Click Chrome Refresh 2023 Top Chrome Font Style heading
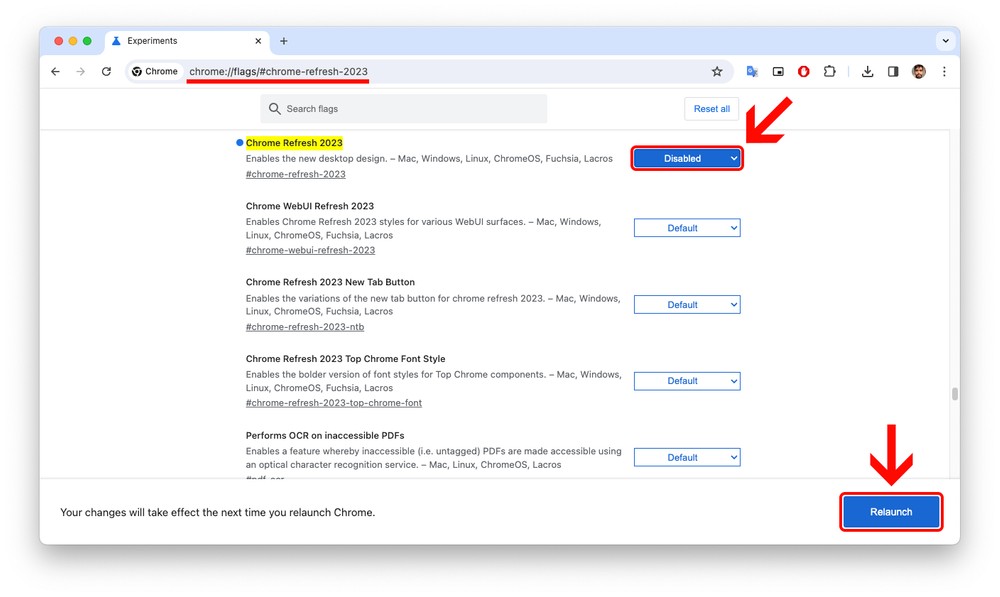The height and width of the screenshot is (597, 1000). (x=346, y=358)
